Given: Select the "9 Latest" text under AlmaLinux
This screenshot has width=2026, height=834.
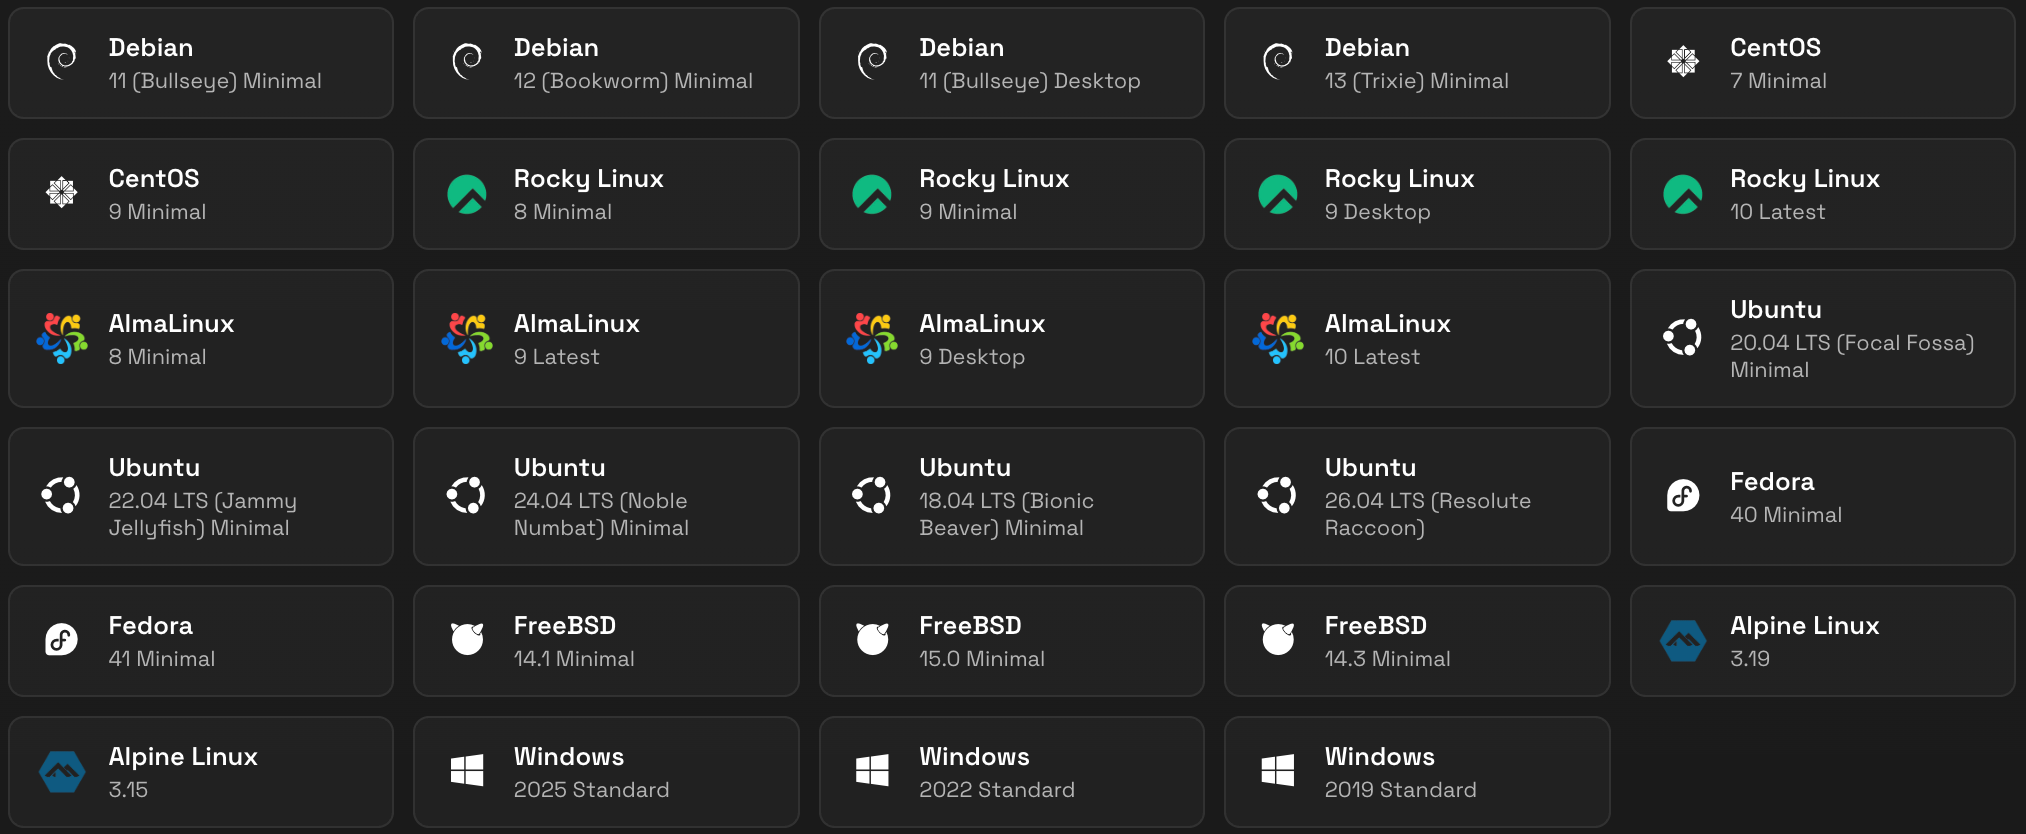Looking at the screenshot, I should click(x=556, y=357).
